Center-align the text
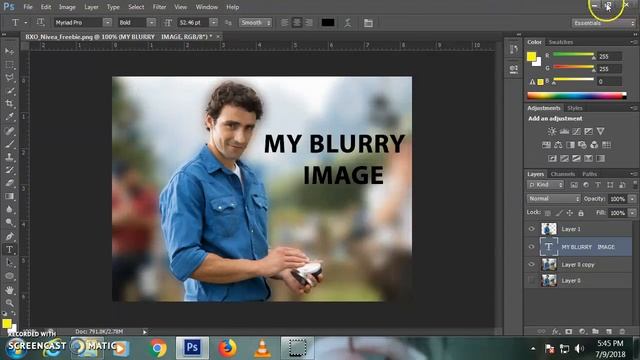The height and width of the screenshot is (360, 640). (x=297, y=23)
